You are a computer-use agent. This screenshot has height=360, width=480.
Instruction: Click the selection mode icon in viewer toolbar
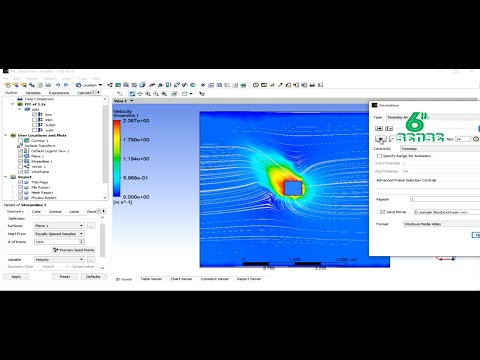120,94
